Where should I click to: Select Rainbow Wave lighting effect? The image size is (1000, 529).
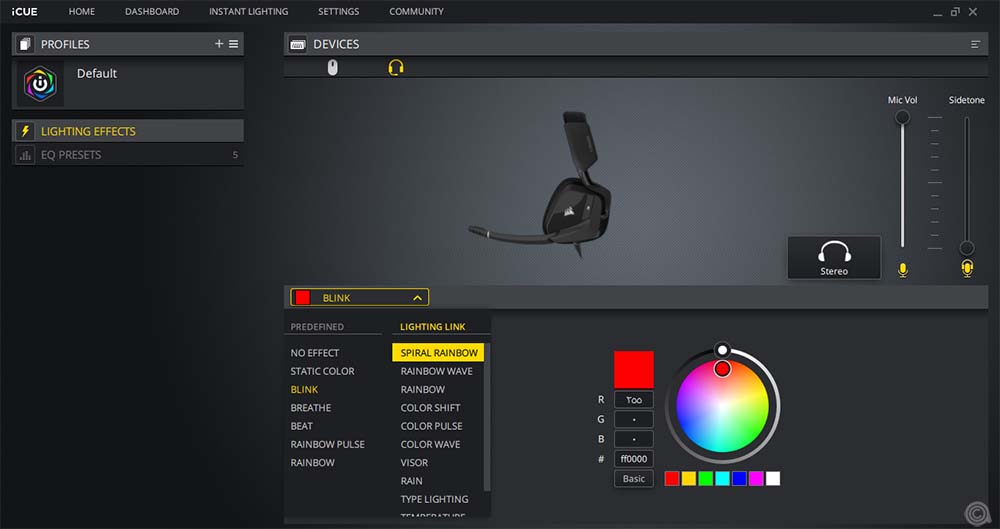click(x=436, y=371)
